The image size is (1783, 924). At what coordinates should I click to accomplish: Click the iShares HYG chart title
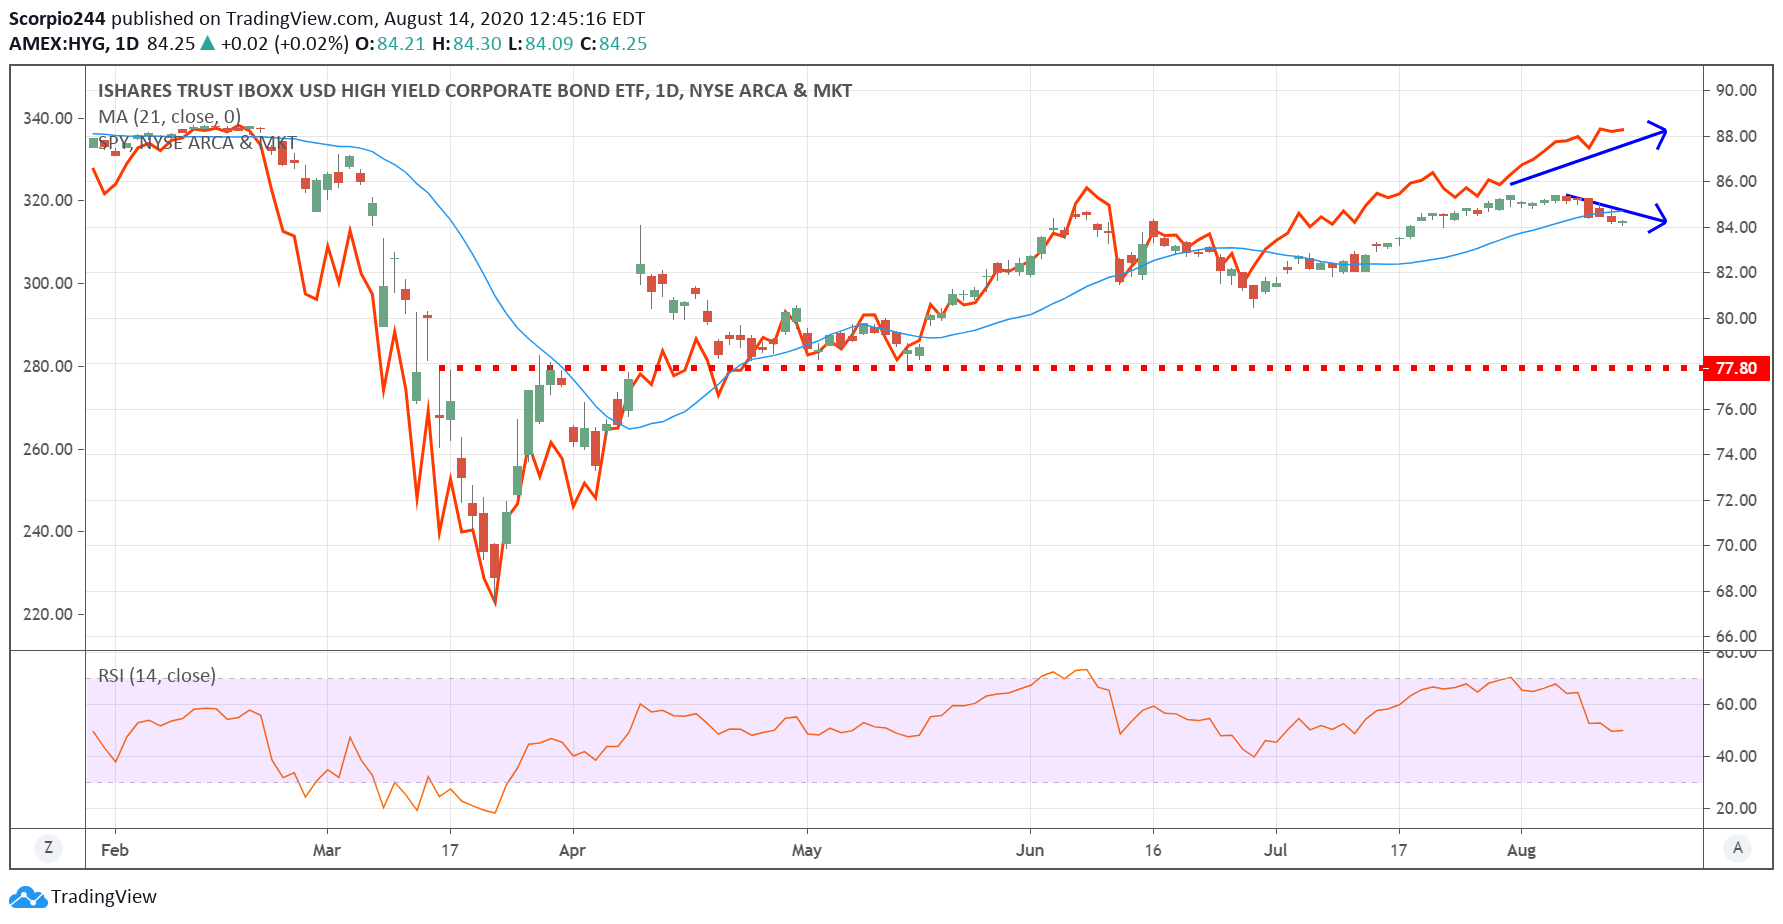coord(475,91)
